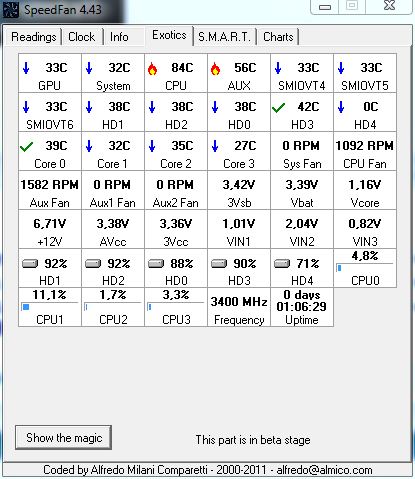Open the Info tab
Screen dimensions: 415x479
(x=119, y=37)
